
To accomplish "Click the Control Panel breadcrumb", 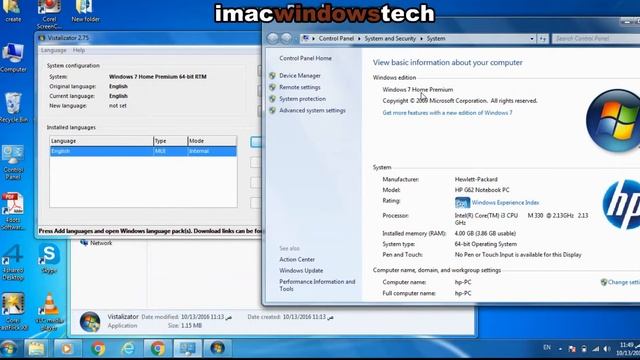I will (336, 38).
